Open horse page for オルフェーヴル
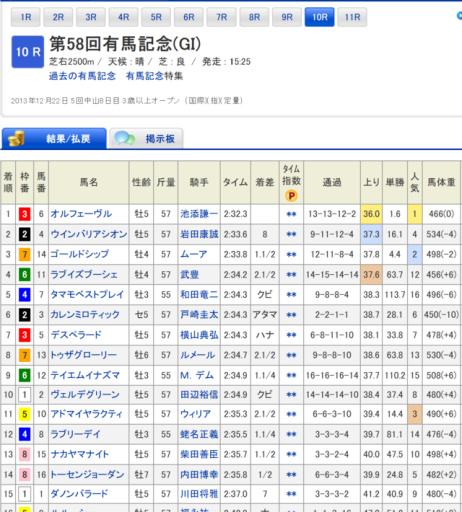This screenshot has height=512, width=462. click(x=81, y=214)
